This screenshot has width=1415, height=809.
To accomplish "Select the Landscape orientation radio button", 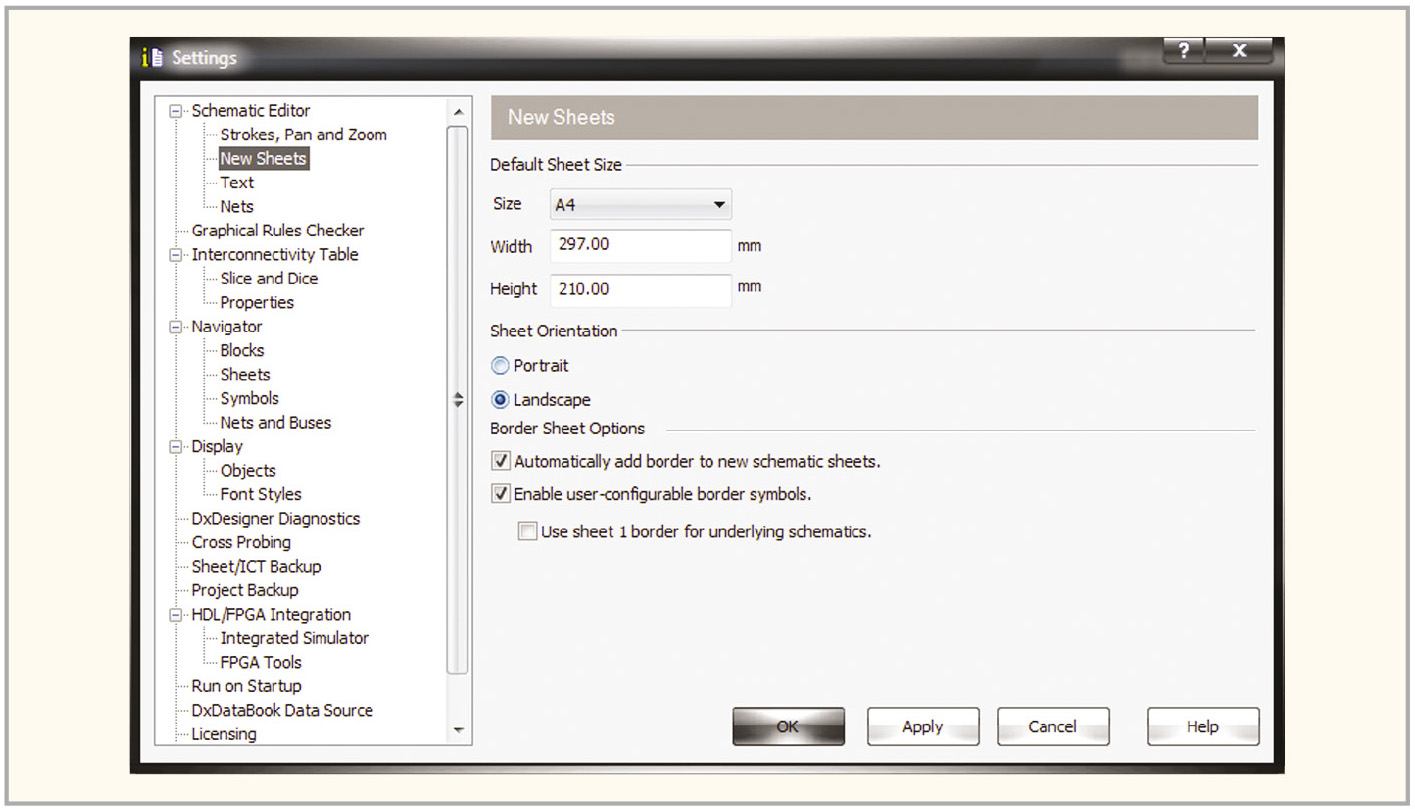I will [x=500, y=400].
